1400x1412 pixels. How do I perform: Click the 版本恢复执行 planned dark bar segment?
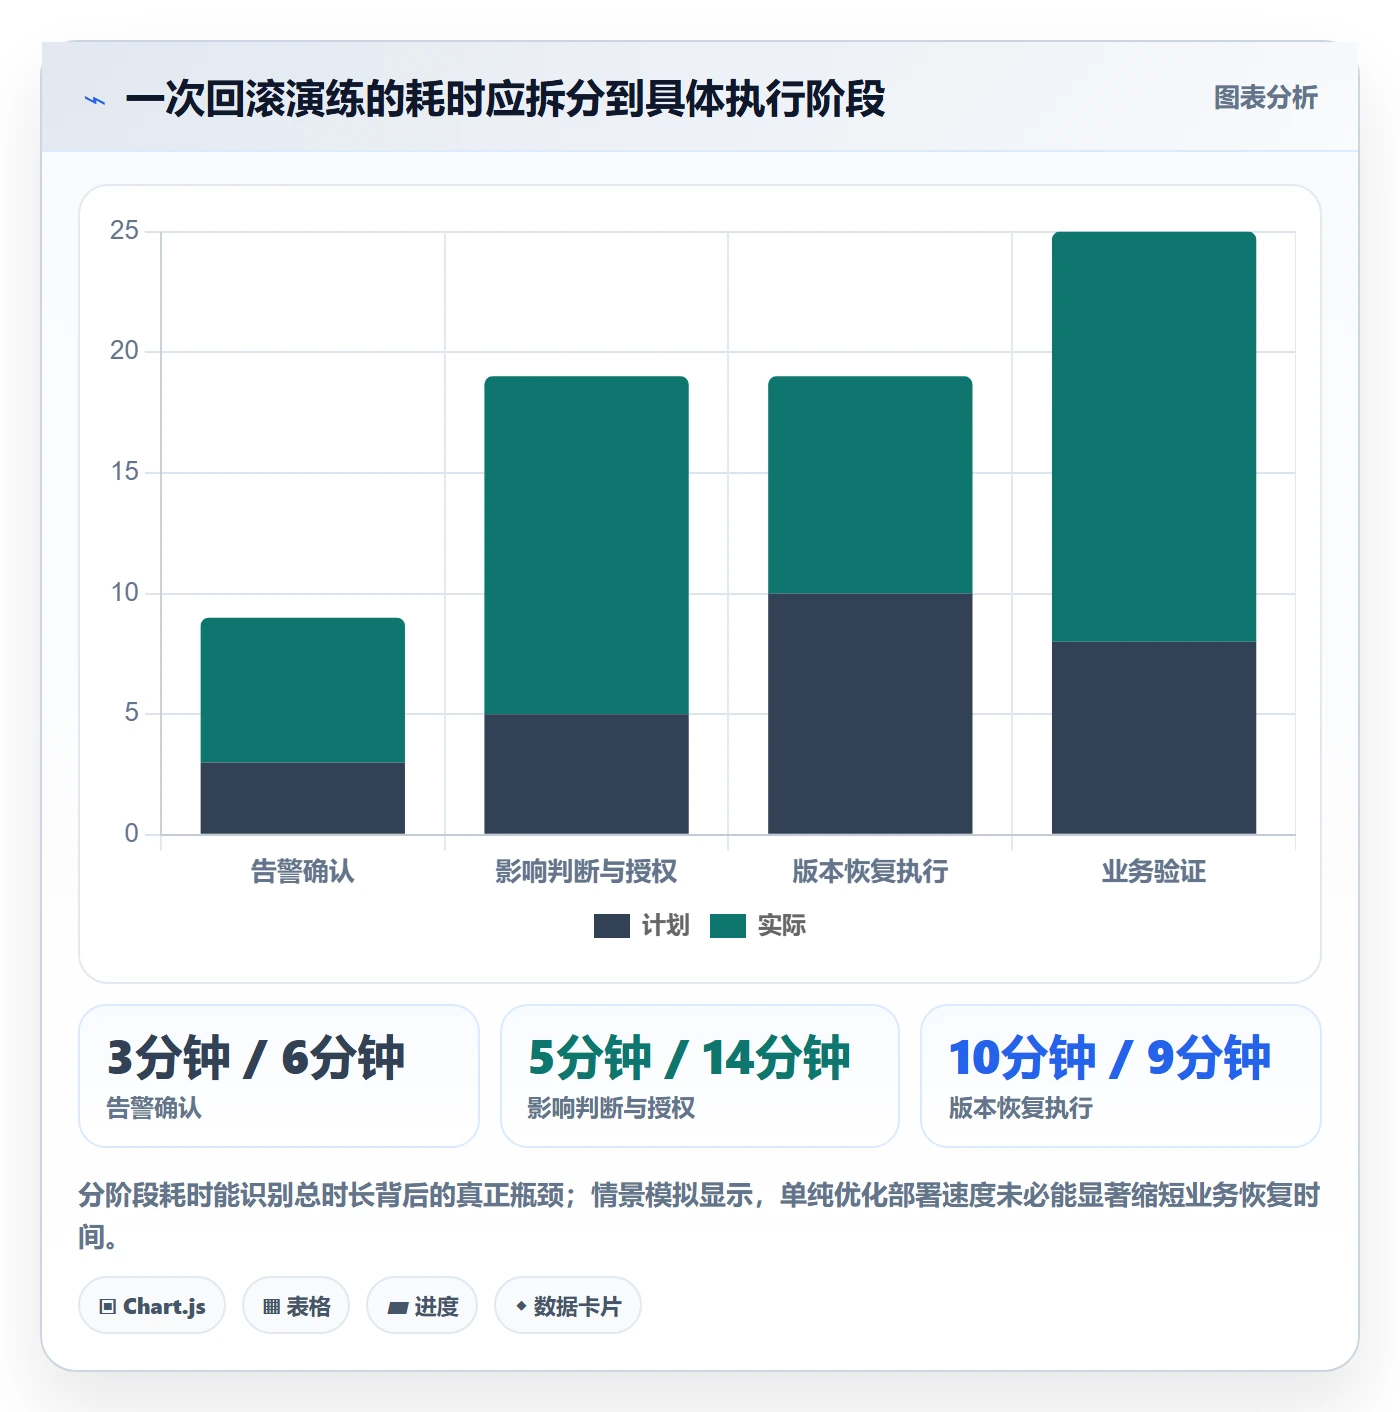point(870,714)
